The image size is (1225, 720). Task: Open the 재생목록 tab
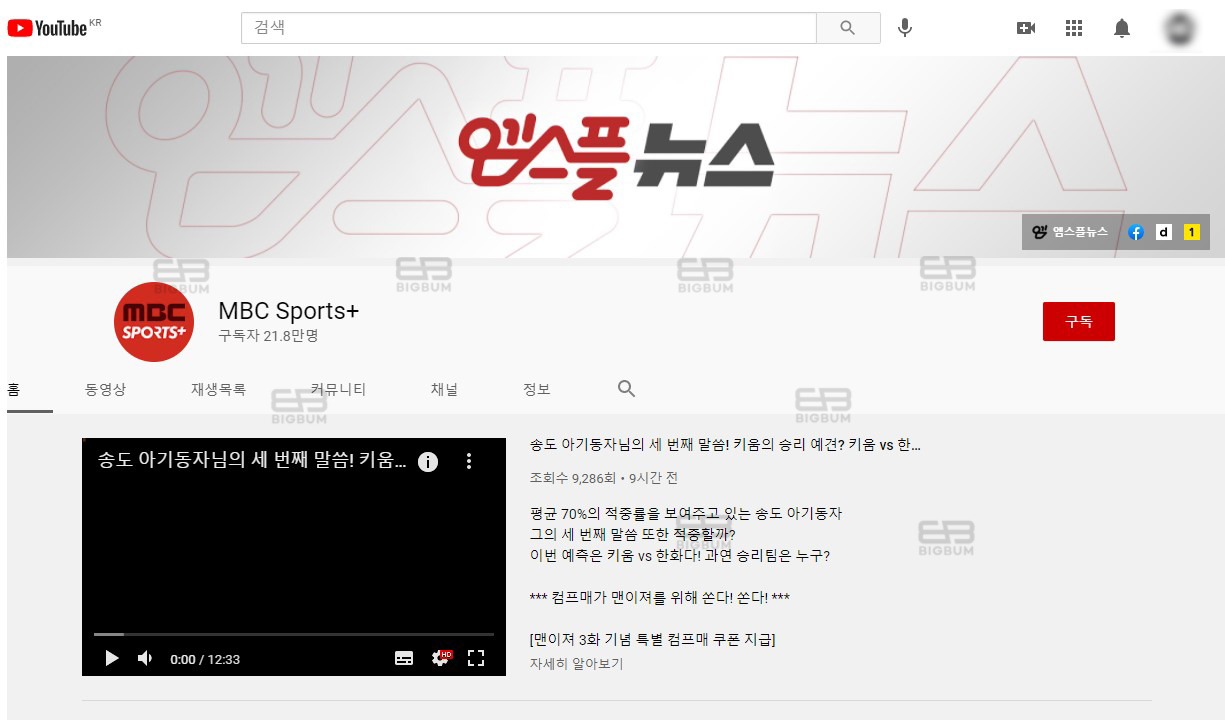218,389
